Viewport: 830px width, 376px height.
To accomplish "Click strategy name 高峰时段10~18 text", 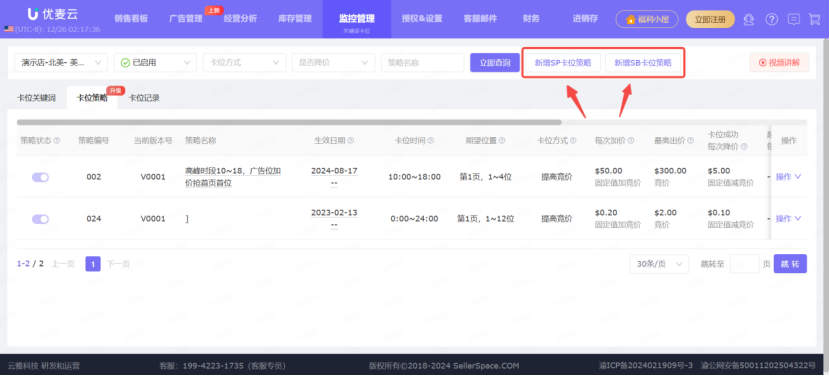I will (232, 177).
